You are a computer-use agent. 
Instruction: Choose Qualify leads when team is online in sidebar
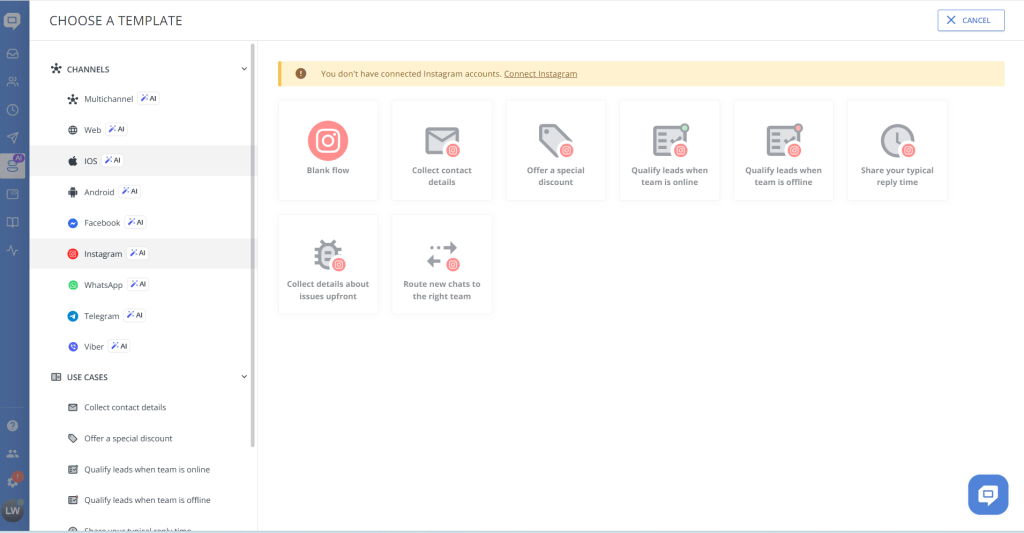click(140, 469)
